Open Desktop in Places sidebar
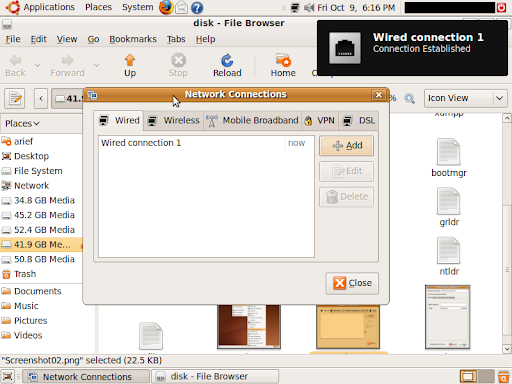Viewport: 512px width, 384px height. tap(41, 156)
